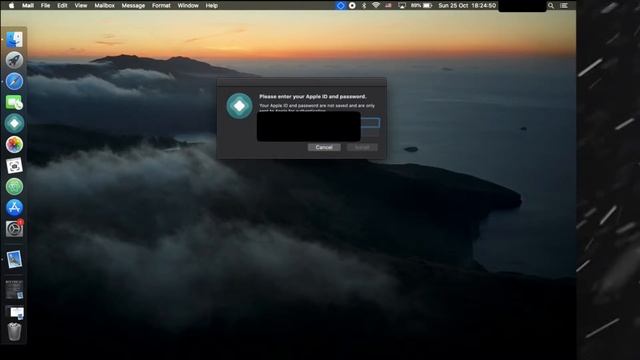The width and height of the screenshot is (640, 360).
Task: Open the Wi-Fi status menu
Action: 376,5
